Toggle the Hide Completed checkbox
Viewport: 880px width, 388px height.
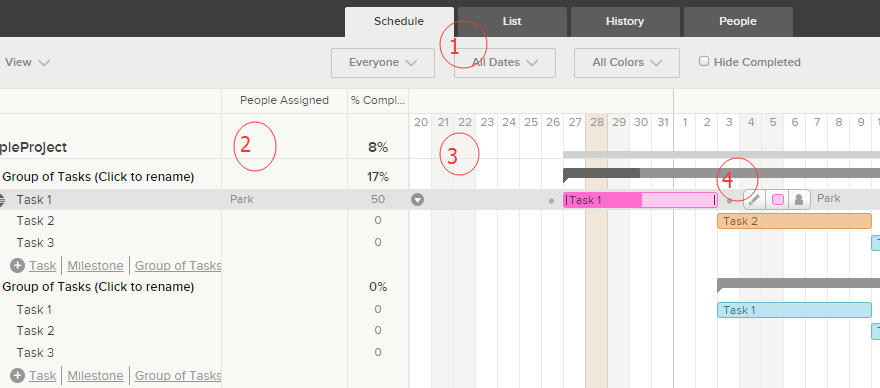tap(704, 61)
